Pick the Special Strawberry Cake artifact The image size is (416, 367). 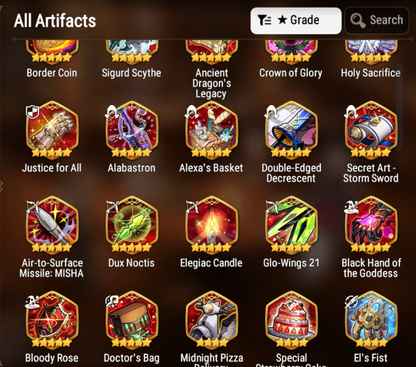(x=291, y=321)
